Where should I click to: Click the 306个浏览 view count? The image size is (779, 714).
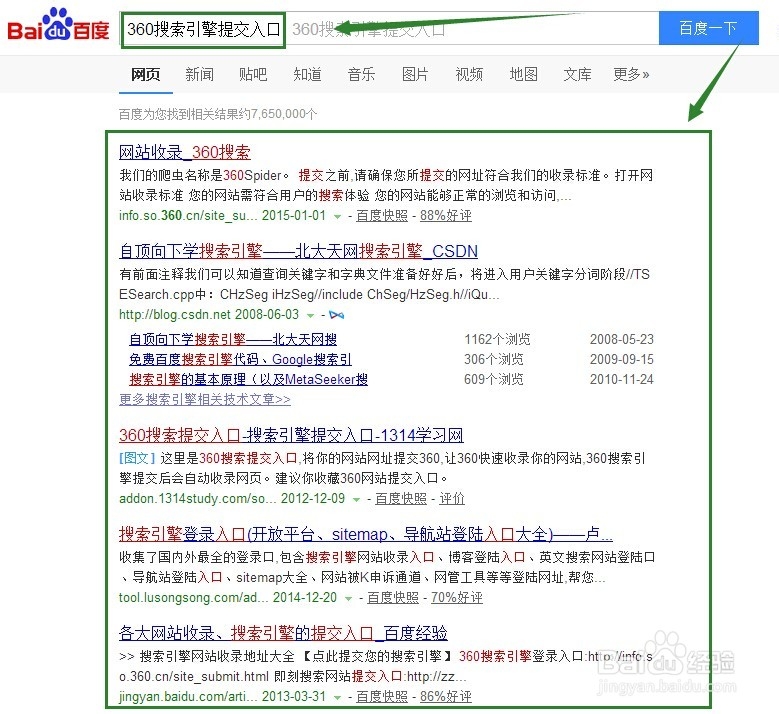493,359
